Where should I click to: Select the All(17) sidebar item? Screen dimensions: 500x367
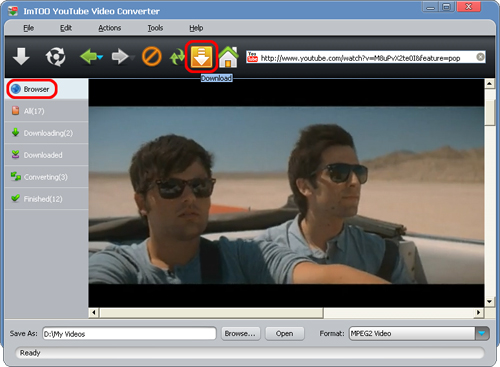pyautogui.click(x=46, y=111)
